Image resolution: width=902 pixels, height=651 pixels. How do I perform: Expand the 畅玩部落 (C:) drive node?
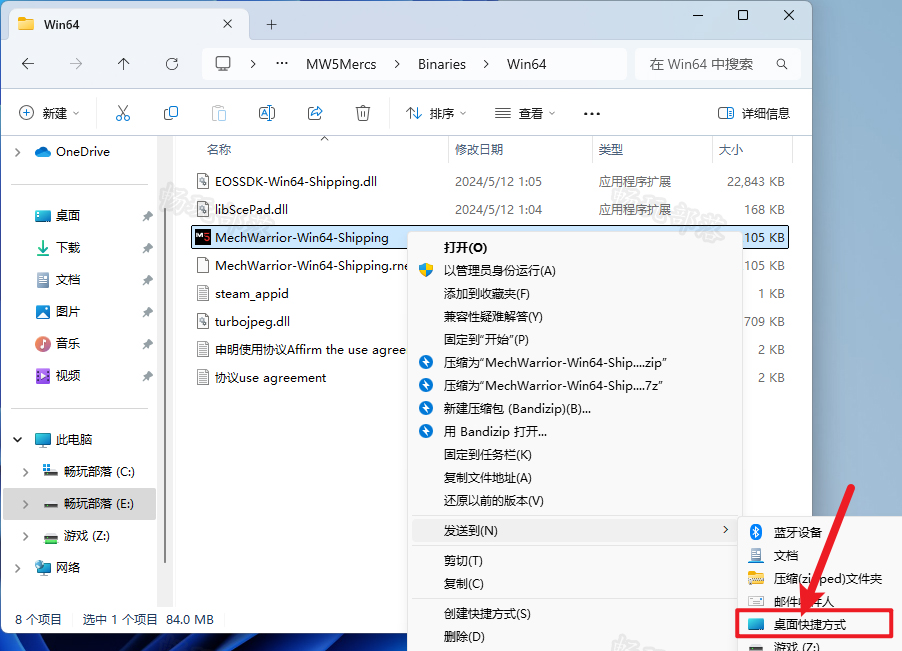(25, 472)
